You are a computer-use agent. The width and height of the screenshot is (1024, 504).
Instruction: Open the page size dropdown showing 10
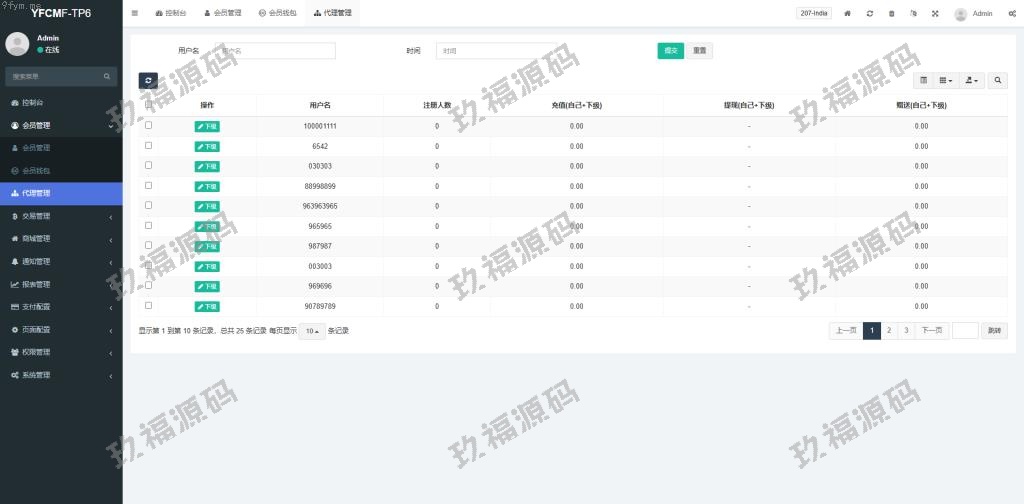[312, 331]
